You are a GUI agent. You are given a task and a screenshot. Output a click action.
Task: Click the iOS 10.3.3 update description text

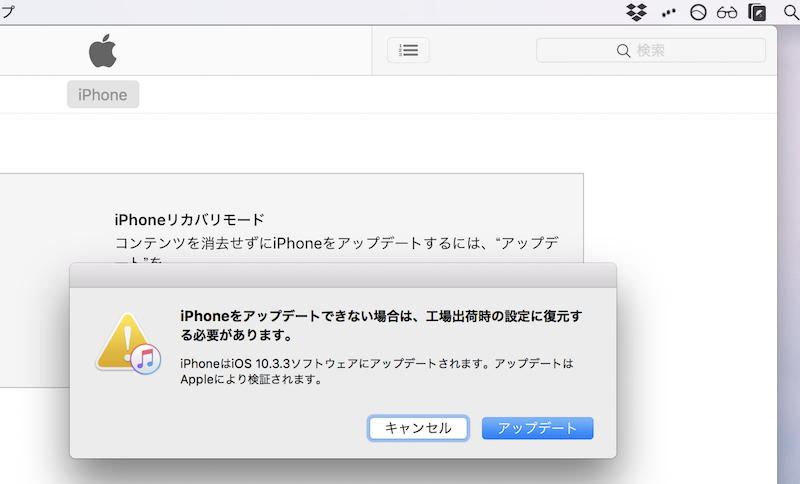(376, 371)
